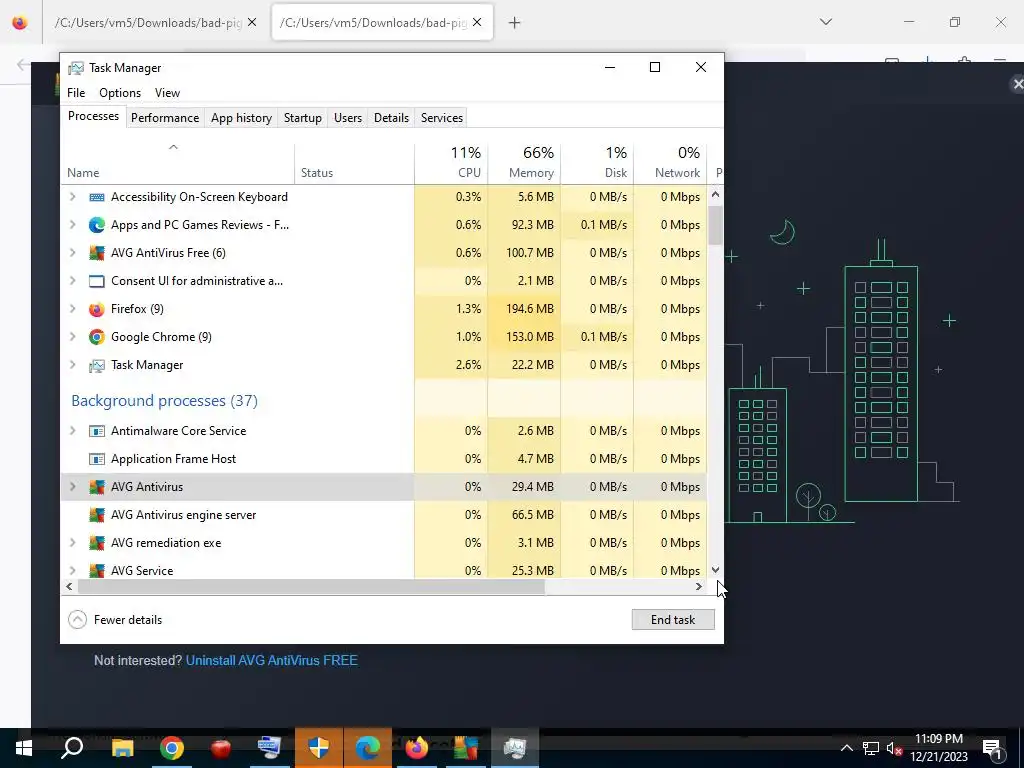Collapse via Fewer details button
Screen dimensions: 1024x768
115,620
